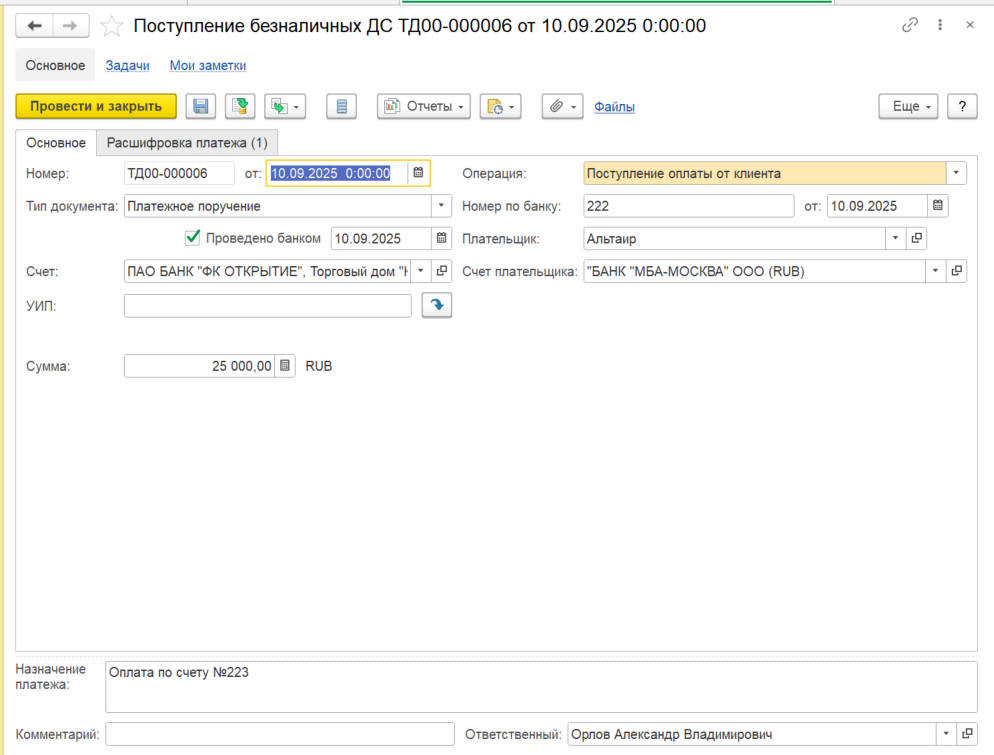
Task: Click the Номер field ТД00-000006
Action: [179, 174]
